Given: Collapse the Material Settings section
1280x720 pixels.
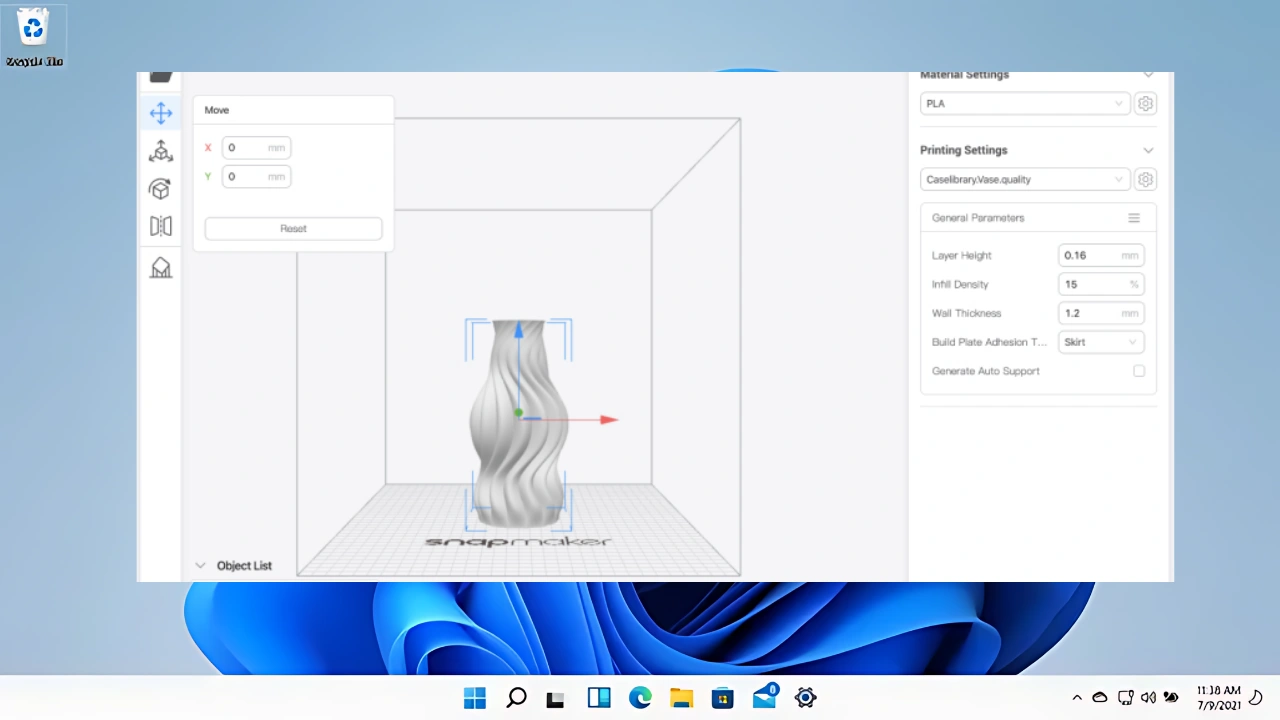Looking at the screenshot, I should click(x=1148, y=75).
